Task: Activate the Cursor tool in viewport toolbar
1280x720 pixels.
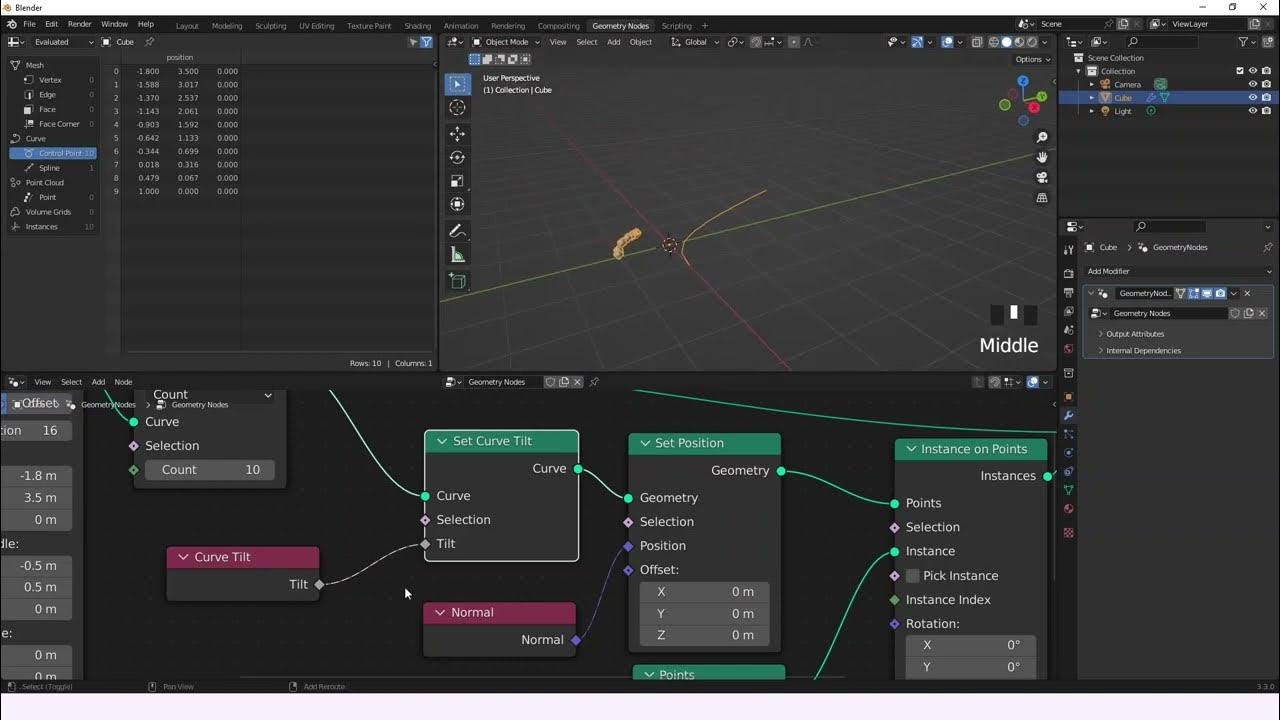Action: tap(457, 108)
